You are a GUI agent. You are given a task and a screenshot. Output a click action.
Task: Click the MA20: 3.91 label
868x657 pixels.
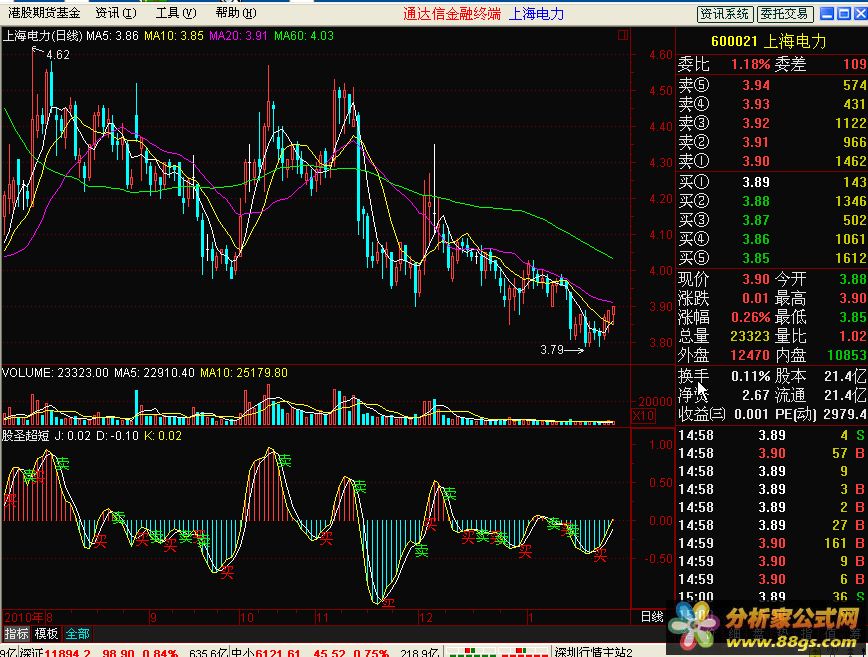coord(238,36)
